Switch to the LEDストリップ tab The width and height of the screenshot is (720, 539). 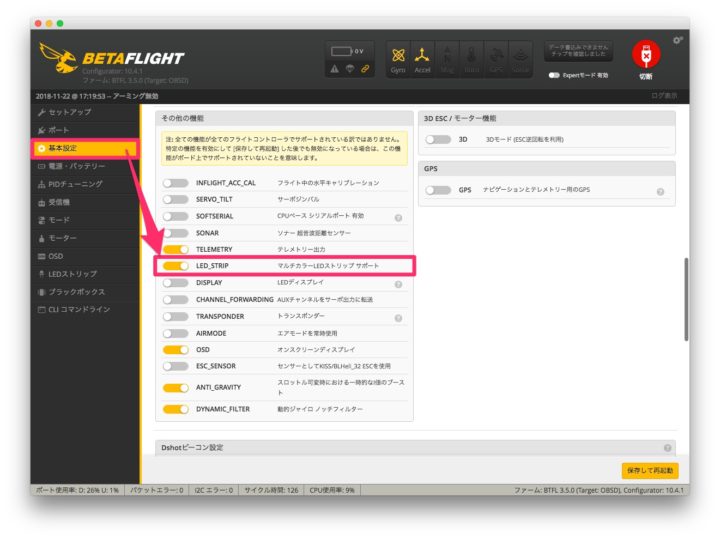[x=72, y=273]
